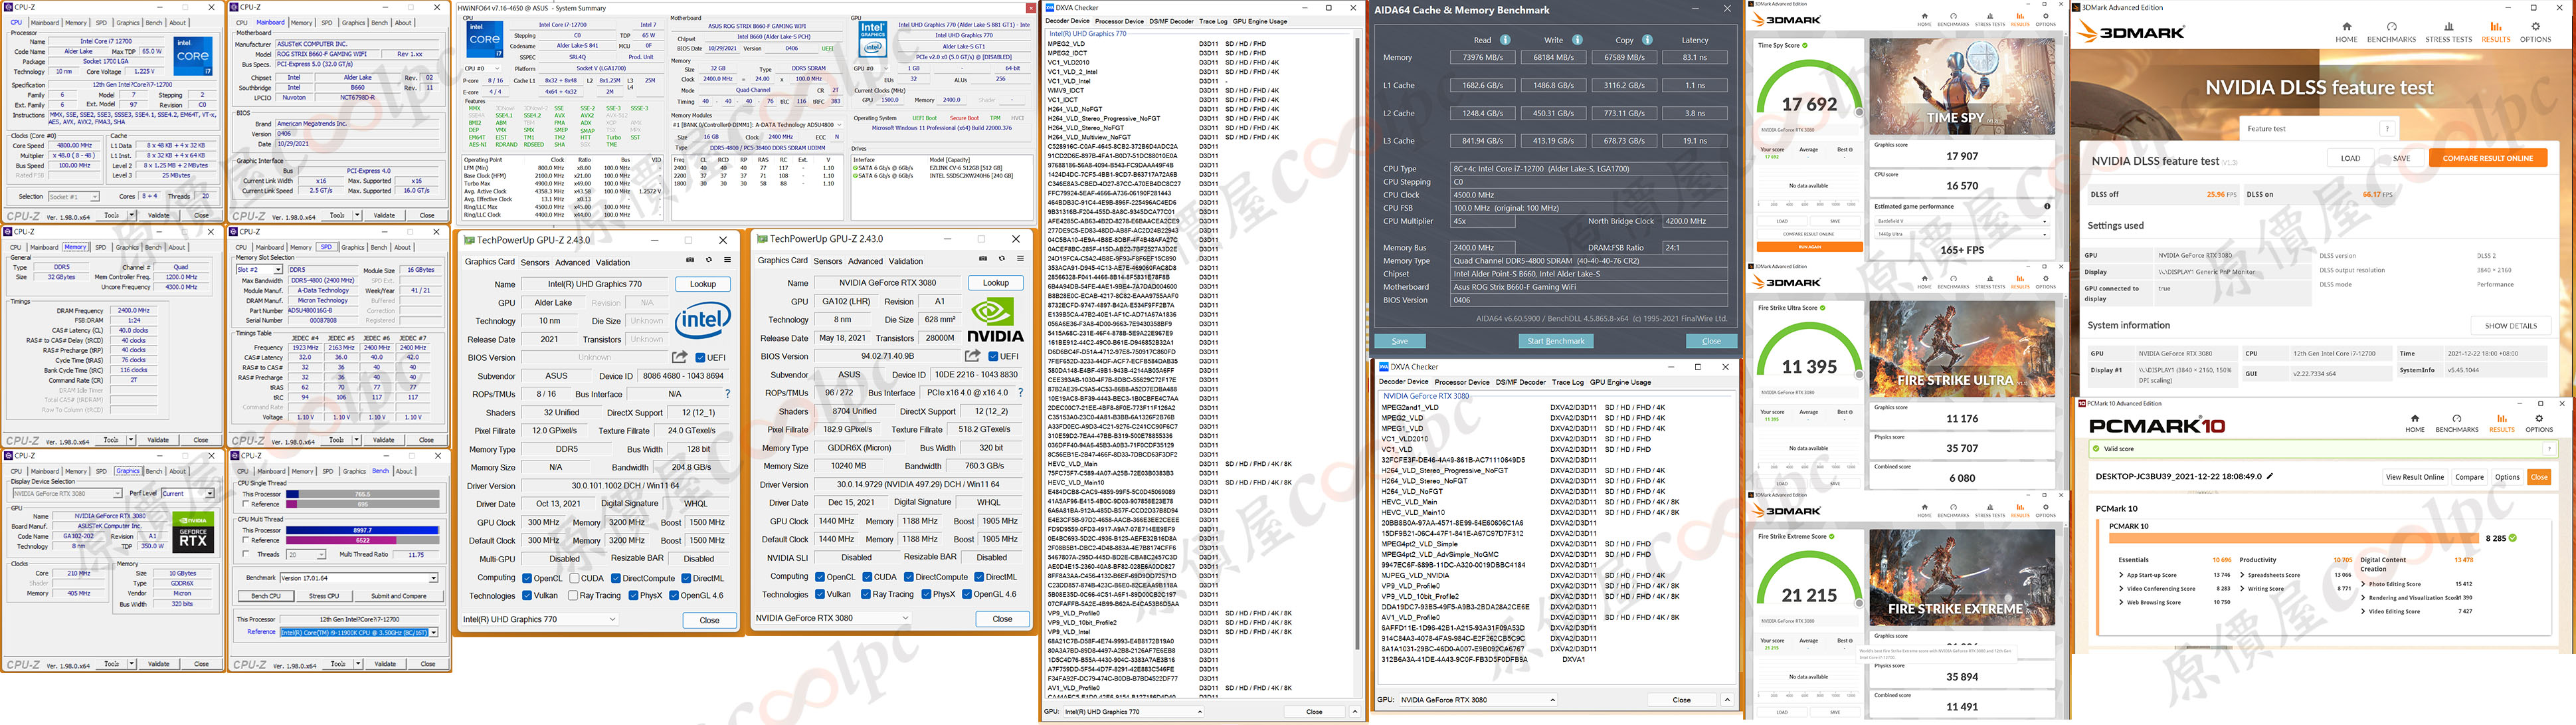Toggle CUDA checkbox in Intel UHD GPU-Z window
This screenshot has width=2576, height=725.
click(574, 578)
